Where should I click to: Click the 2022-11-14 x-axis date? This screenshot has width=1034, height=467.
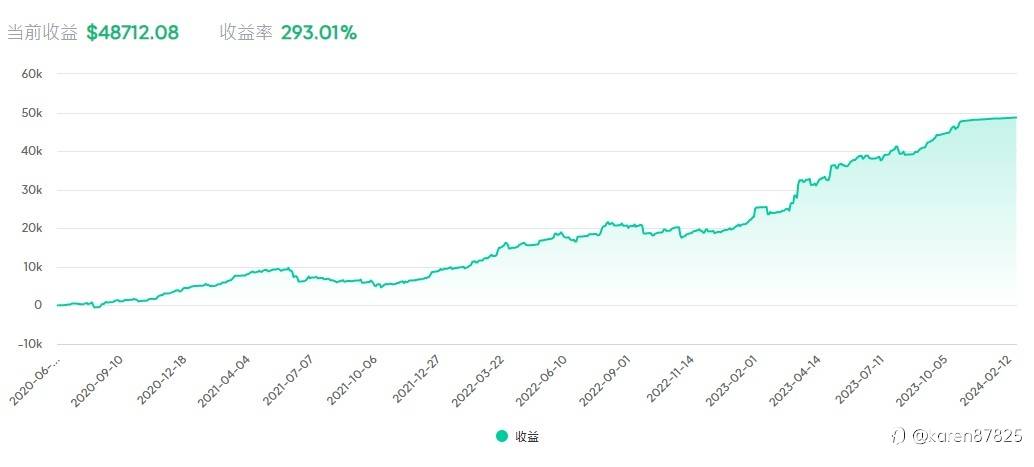pos(674,380)
